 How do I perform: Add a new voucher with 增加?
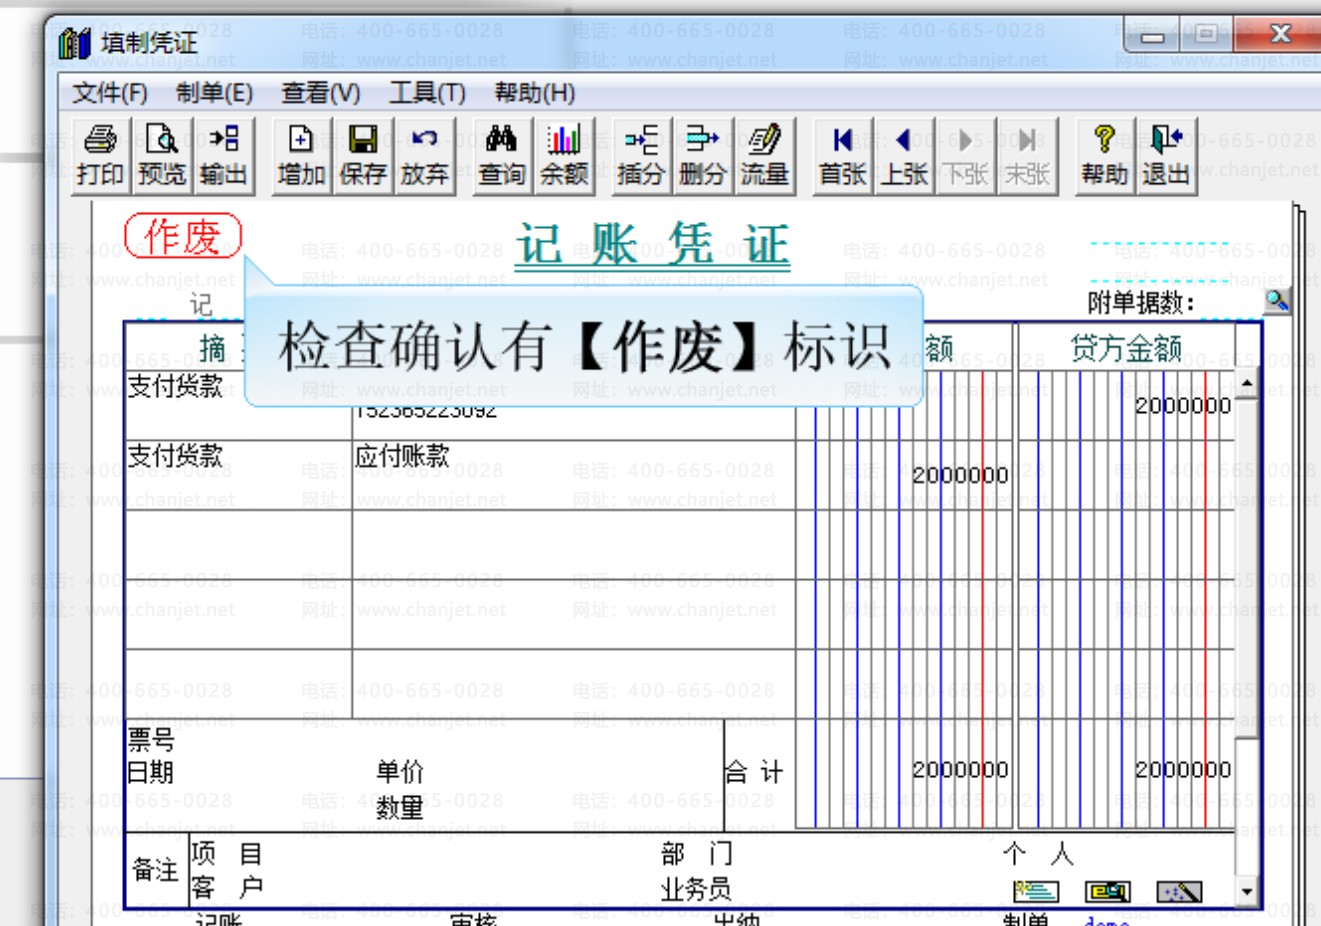click(x=301, y=156)
